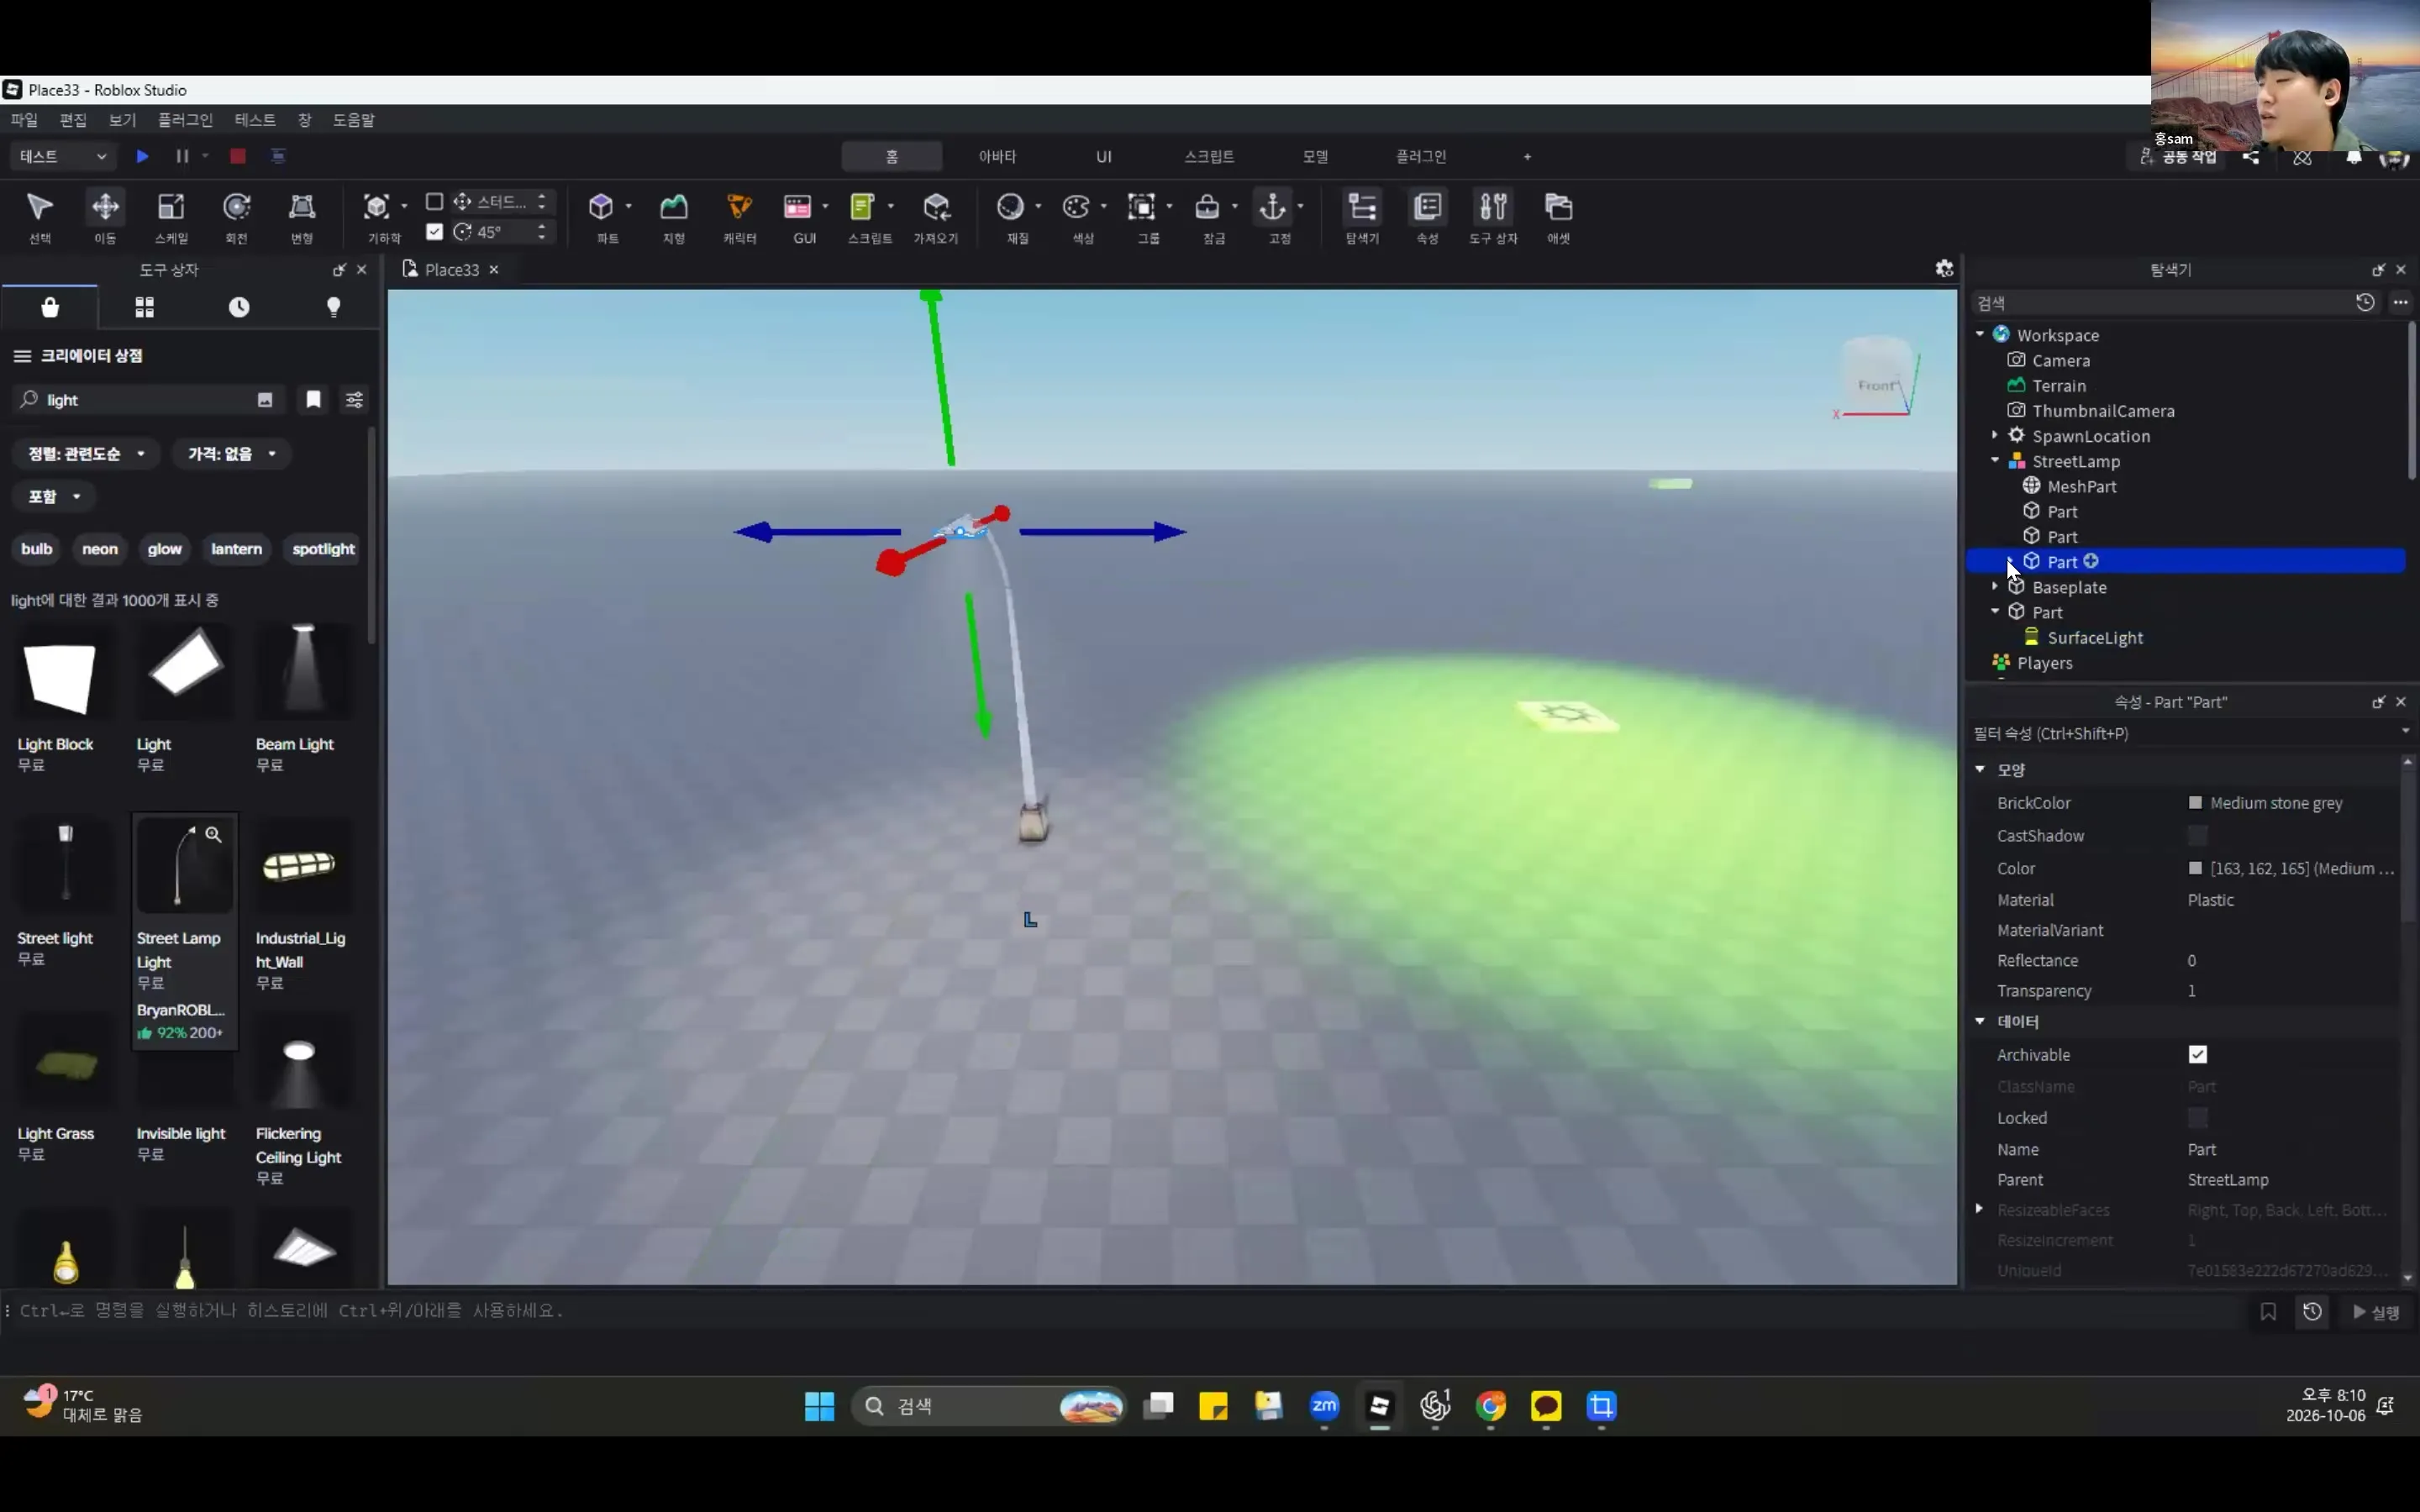Toggle the Locked property checkbox

click(2197, 1117)
